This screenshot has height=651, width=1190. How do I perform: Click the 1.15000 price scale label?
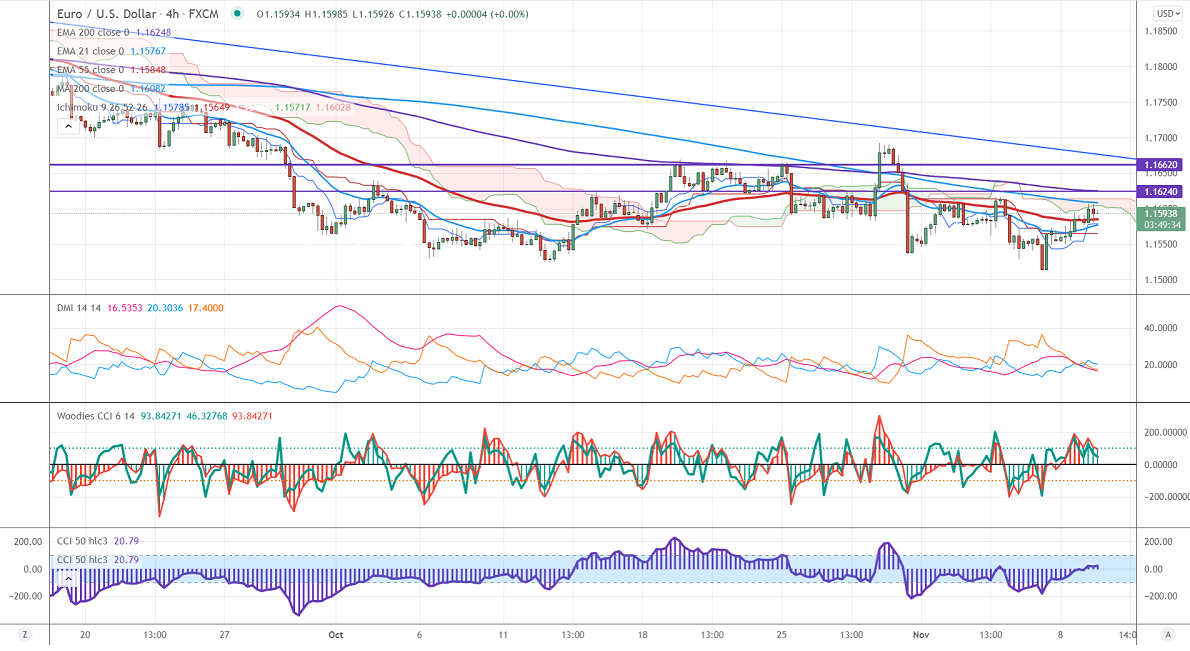pyautogui.click(x=1161, y=280)
